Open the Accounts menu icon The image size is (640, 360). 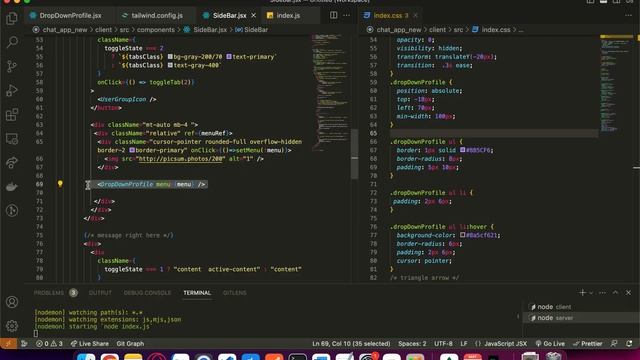(12, 302)
